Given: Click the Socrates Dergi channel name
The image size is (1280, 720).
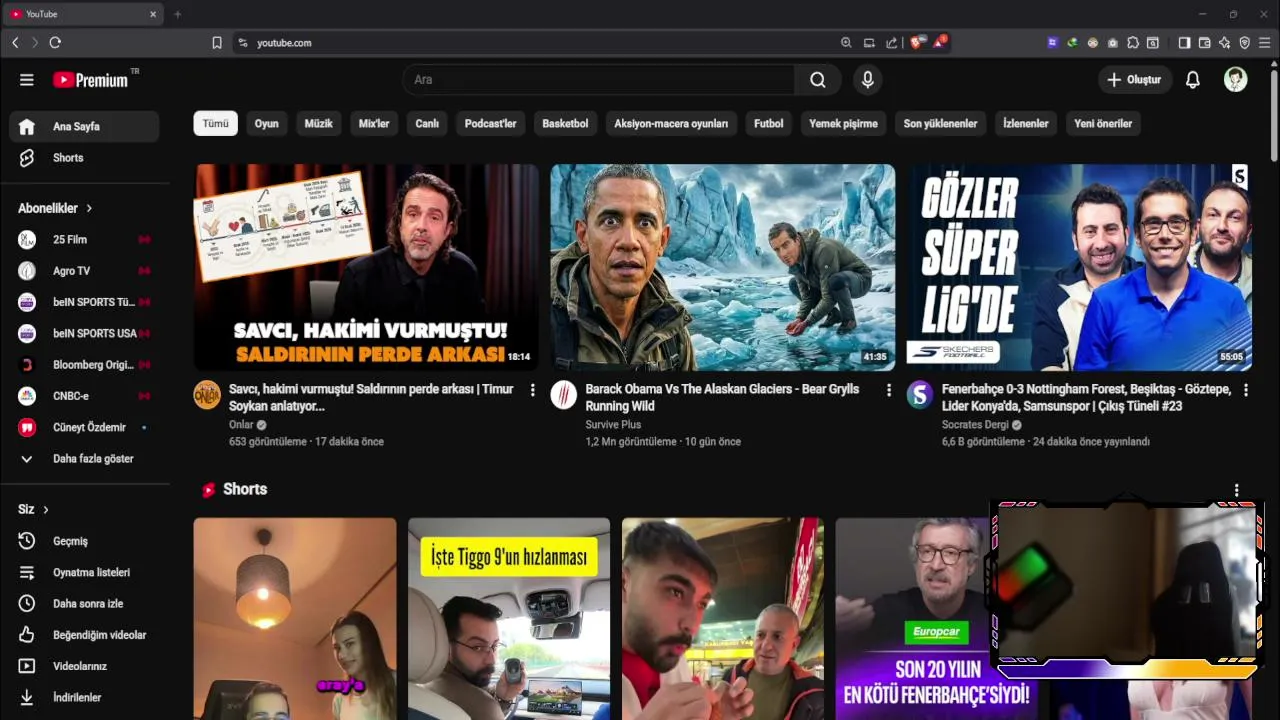Looking at the screenshot, I should pyautogui.click(x=975, y=425).
